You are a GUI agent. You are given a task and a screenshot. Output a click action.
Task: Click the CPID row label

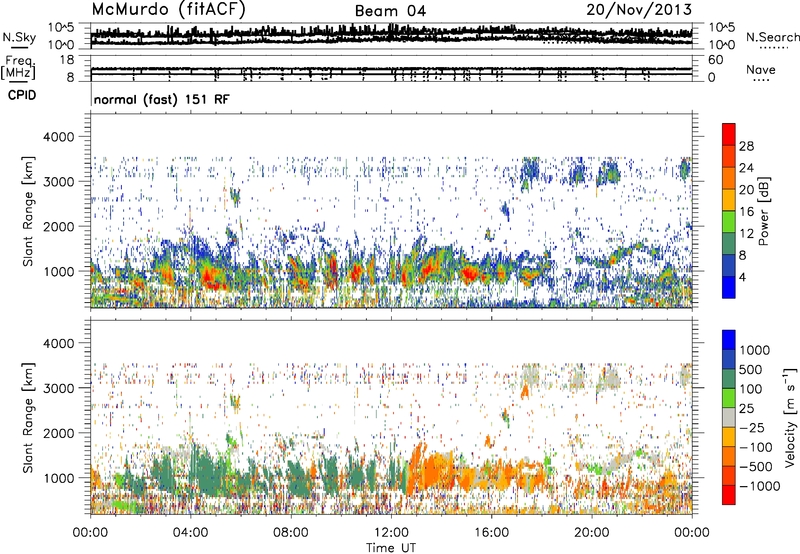coord(22,95)
